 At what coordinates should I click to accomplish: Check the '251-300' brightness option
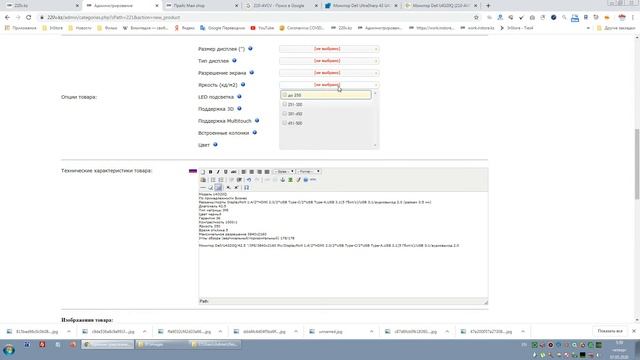[284, 104]
